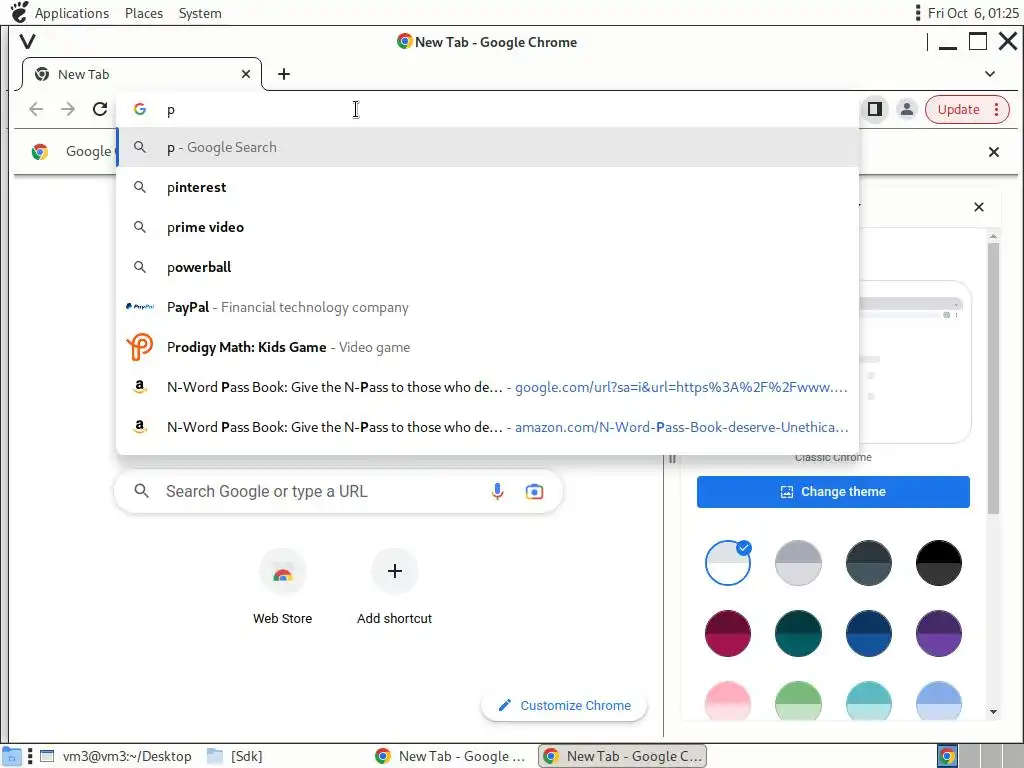Open Google Lens camera search icon
The height and width of the screenshot is (768, 1024).
pyautogui.click(x=534, y=491)
